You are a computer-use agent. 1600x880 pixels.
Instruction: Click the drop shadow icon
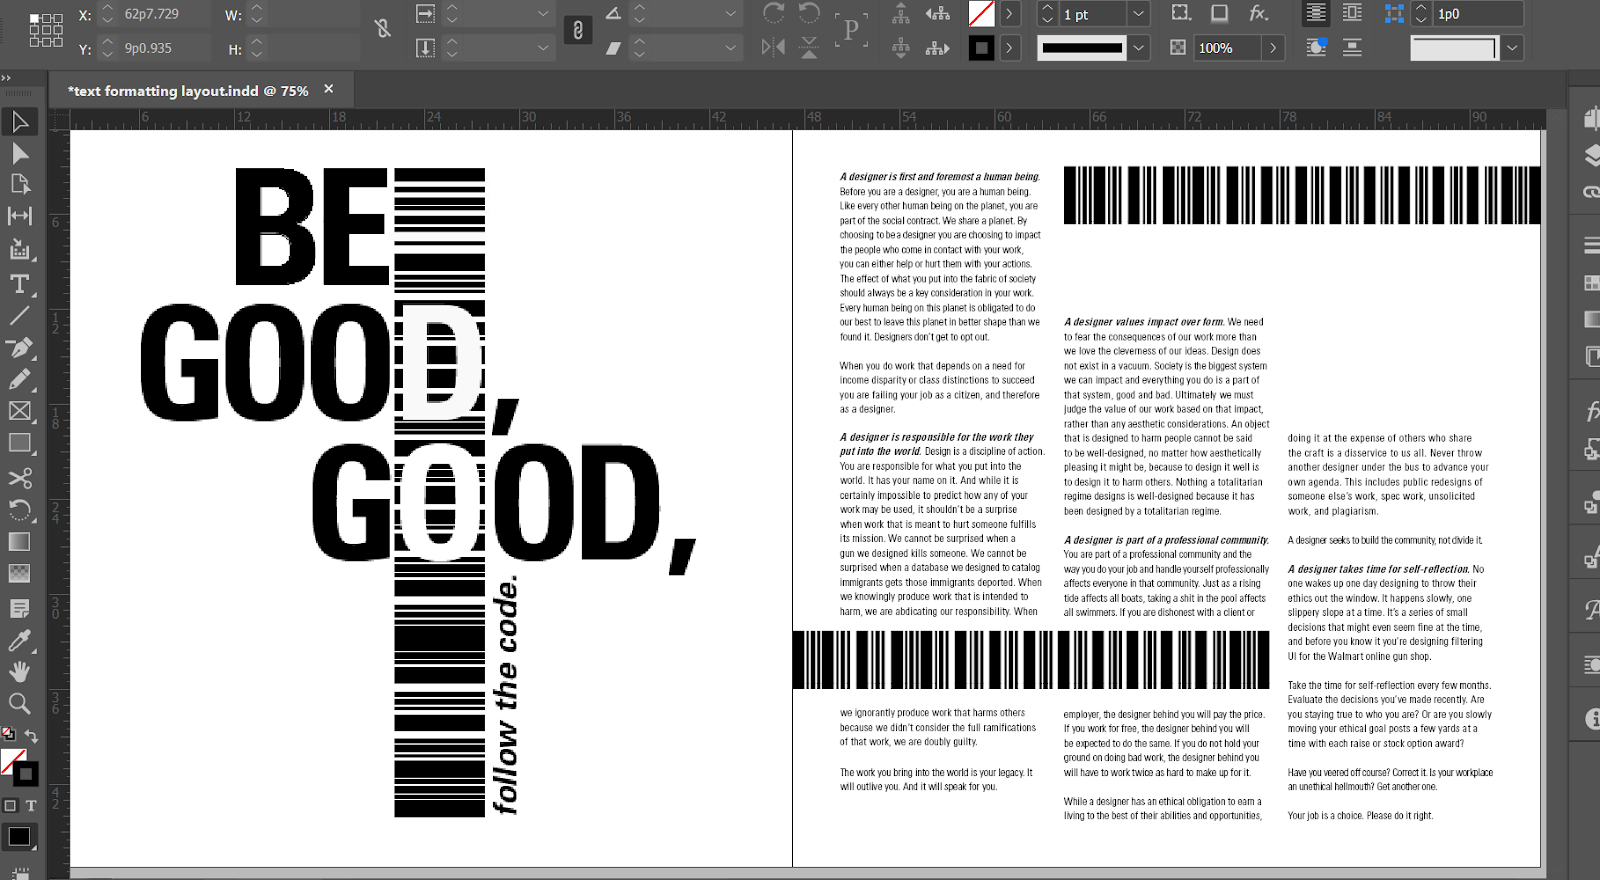1220,14
